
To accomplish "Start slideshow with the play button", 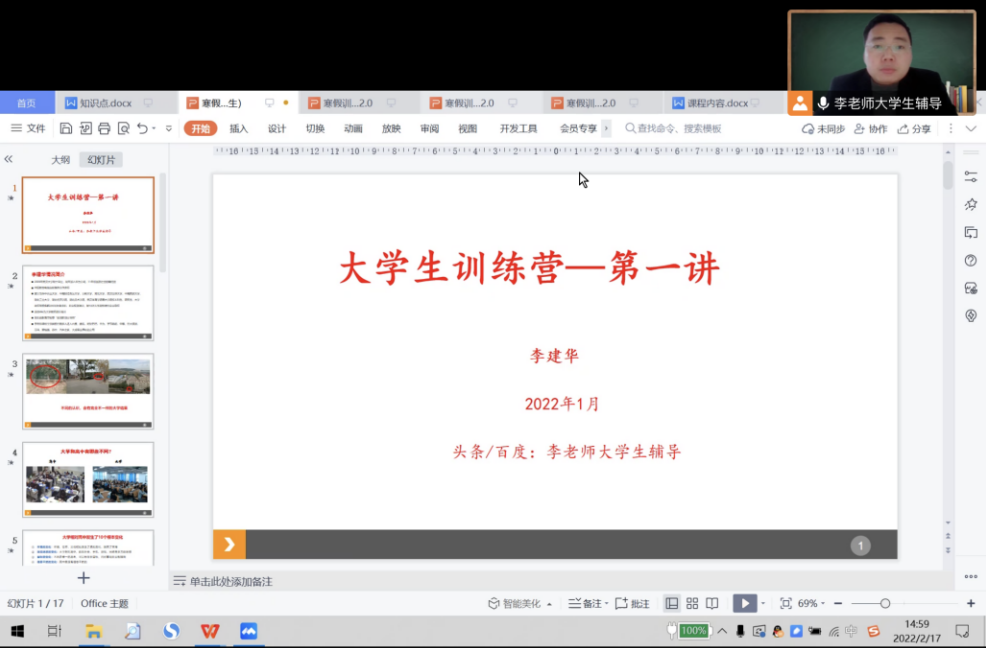I will tap(744, 603).
